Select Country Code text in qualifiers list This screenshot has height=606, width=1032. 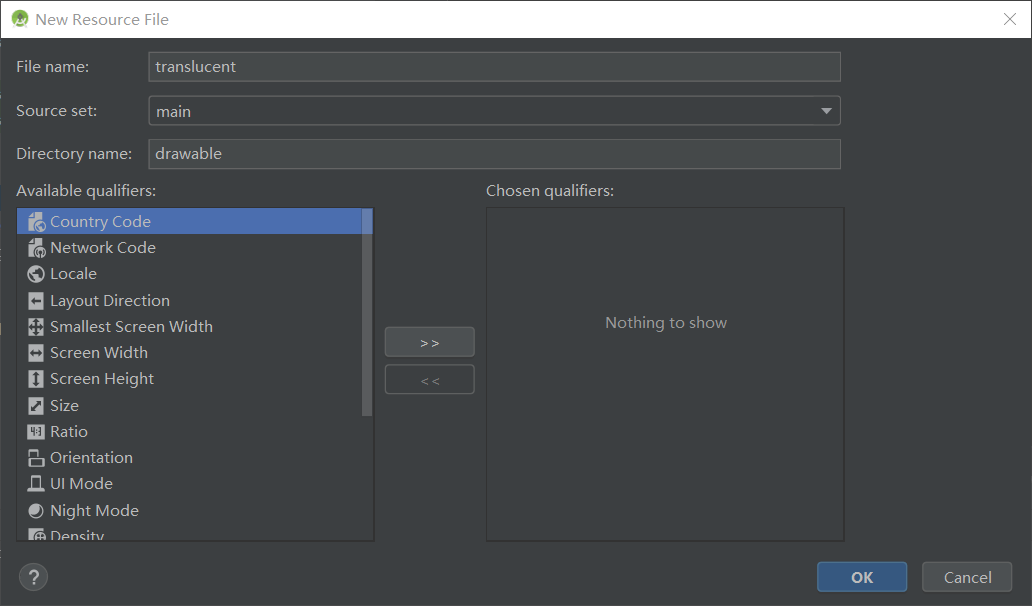pos(101,222)
